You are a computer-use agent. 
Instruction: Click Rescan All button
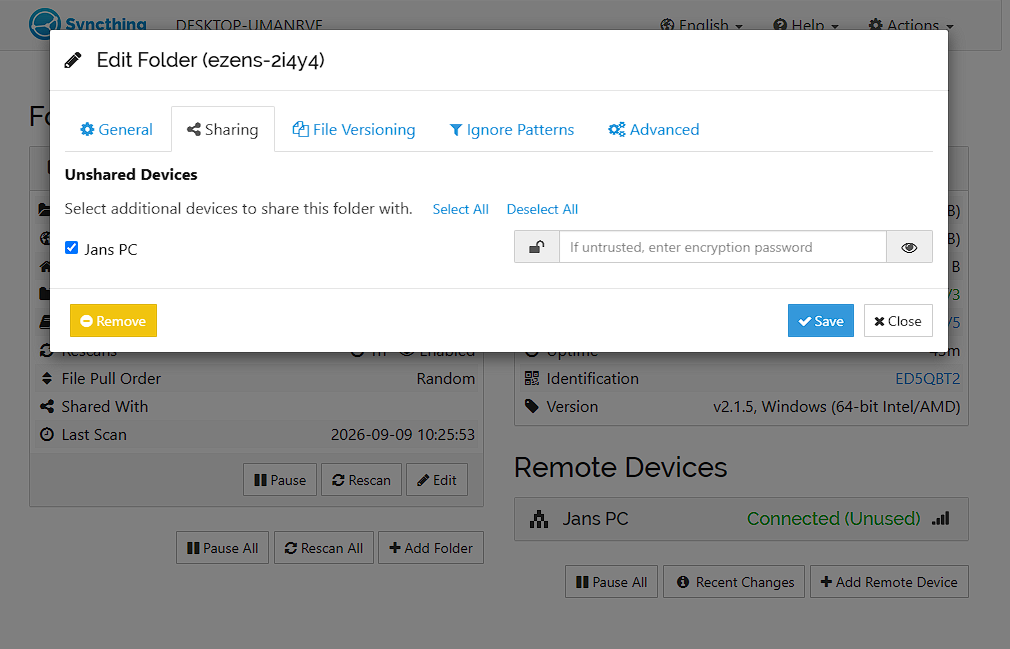324,548
